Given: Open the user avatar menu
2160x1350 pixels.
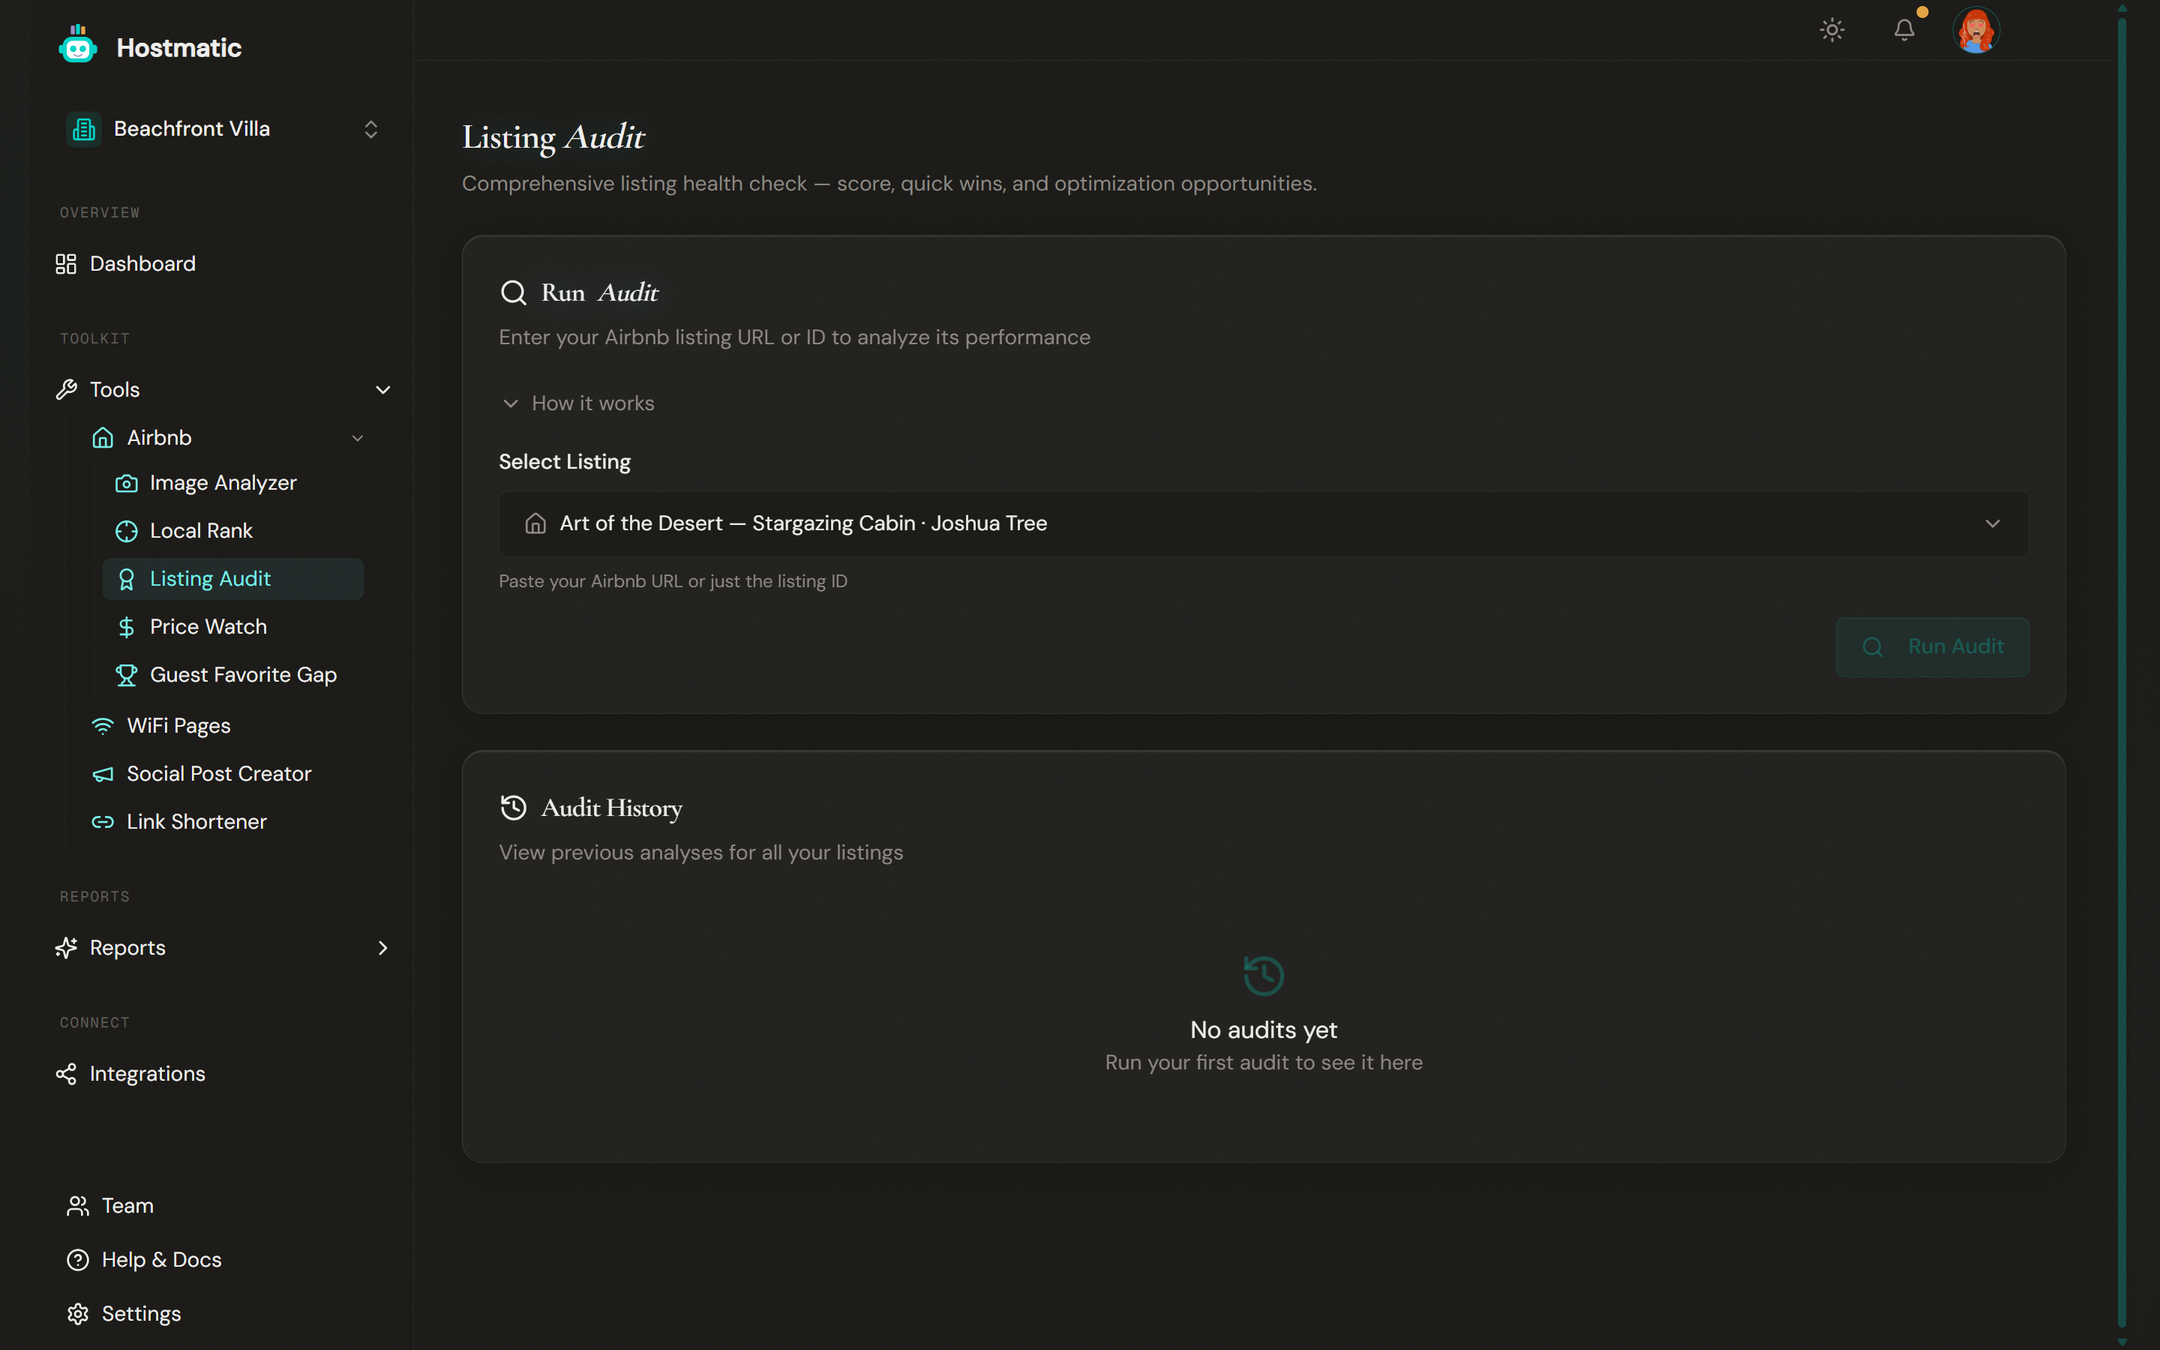Looking at the screenshot, I should (x=1976, y=30).
